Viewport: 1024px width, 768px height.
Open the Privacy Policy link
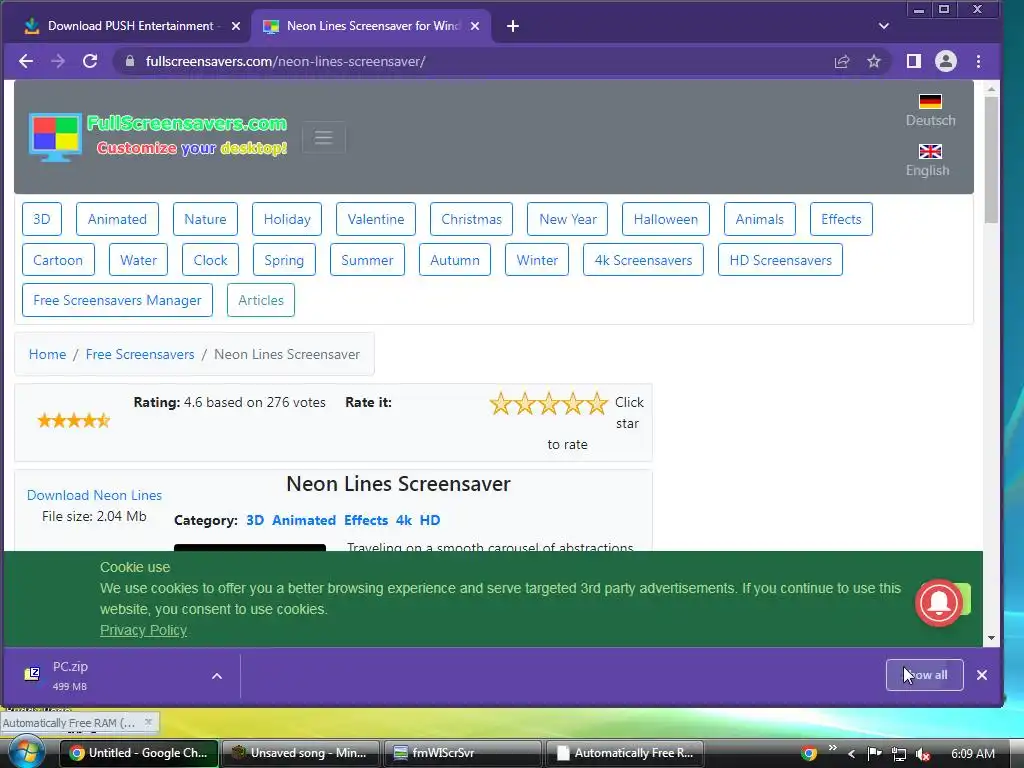click(x=143, y=630)
